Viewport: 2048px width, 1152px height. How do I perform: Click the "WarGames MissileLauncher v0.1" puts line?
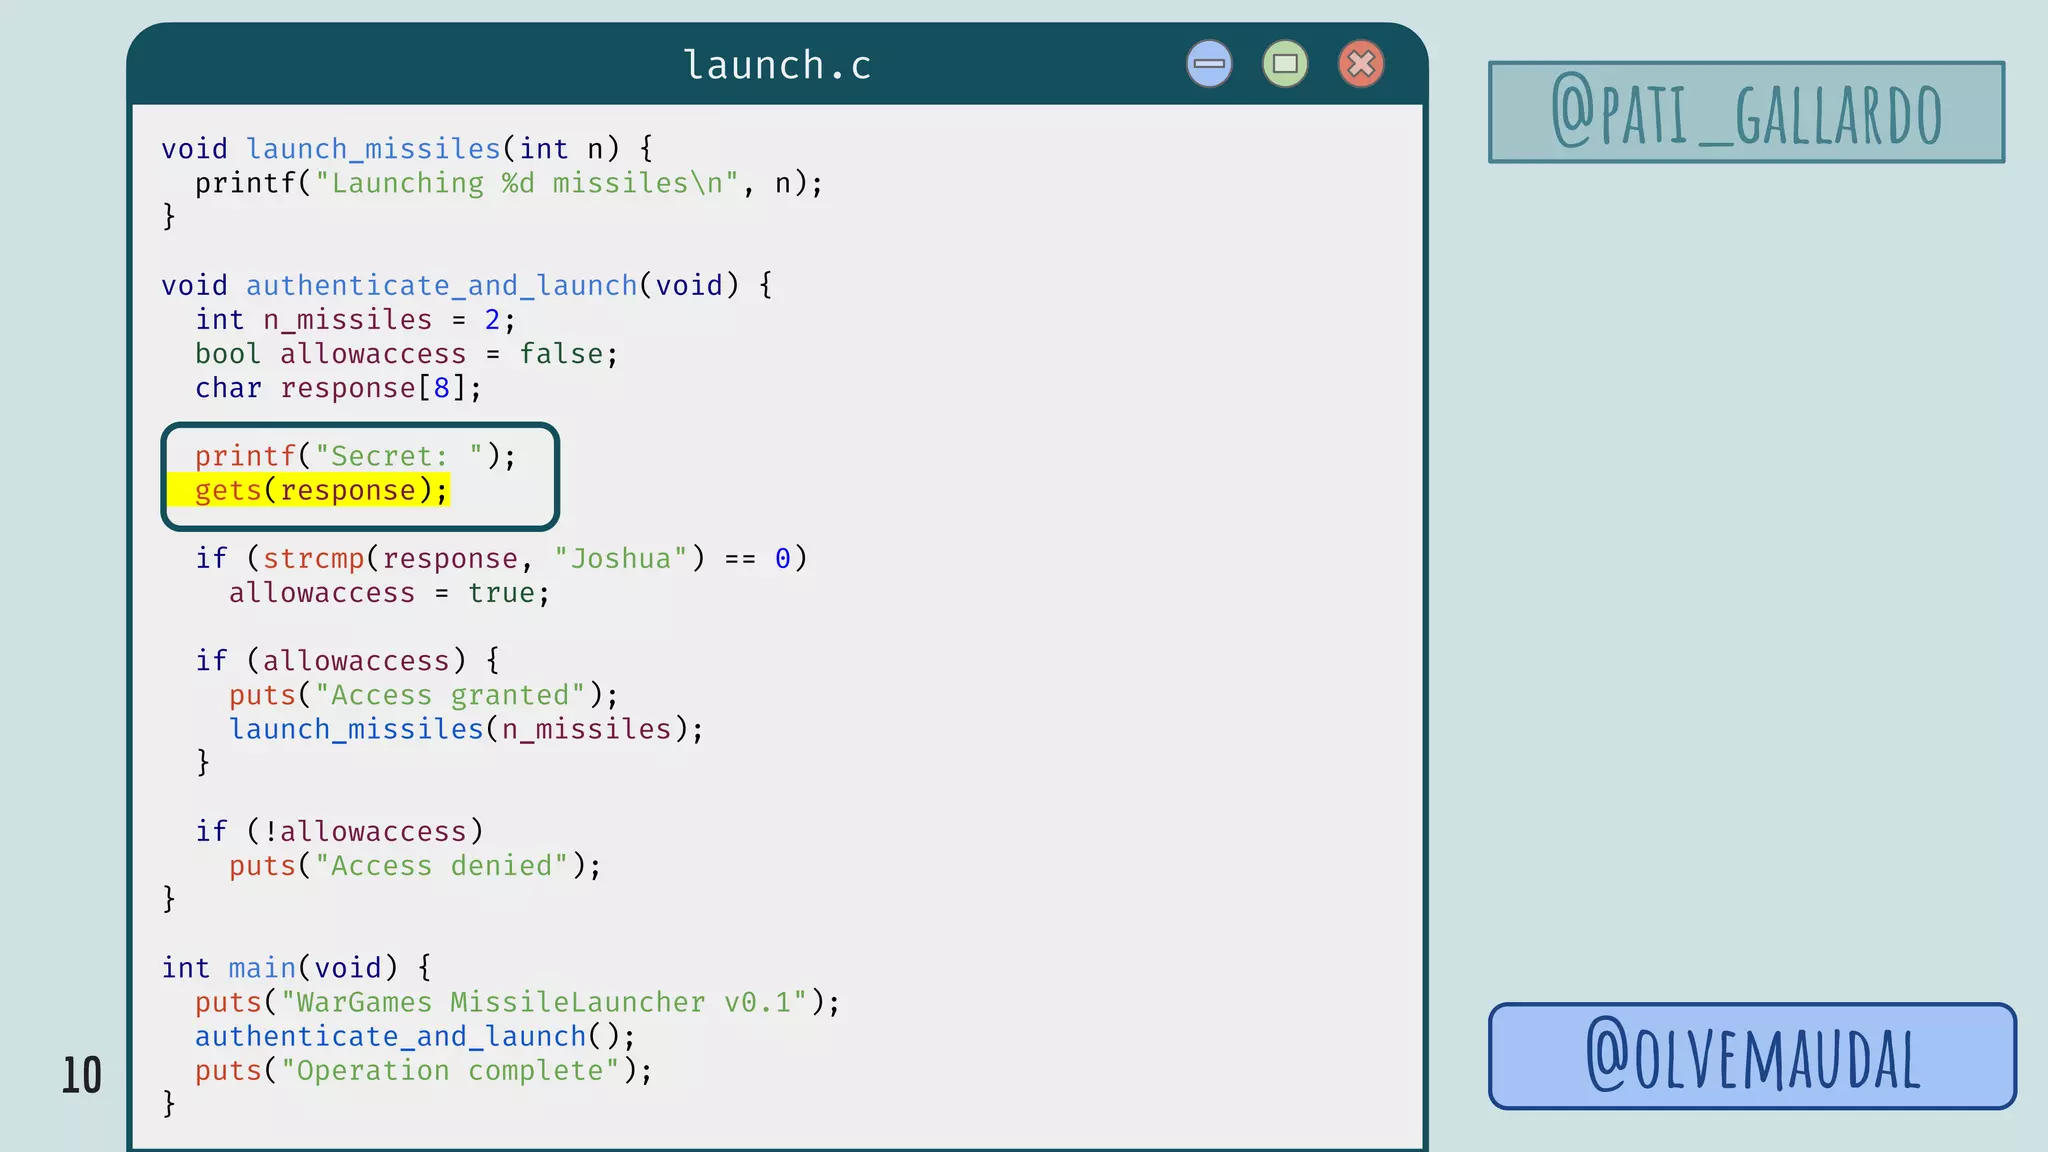(518, 1002)
